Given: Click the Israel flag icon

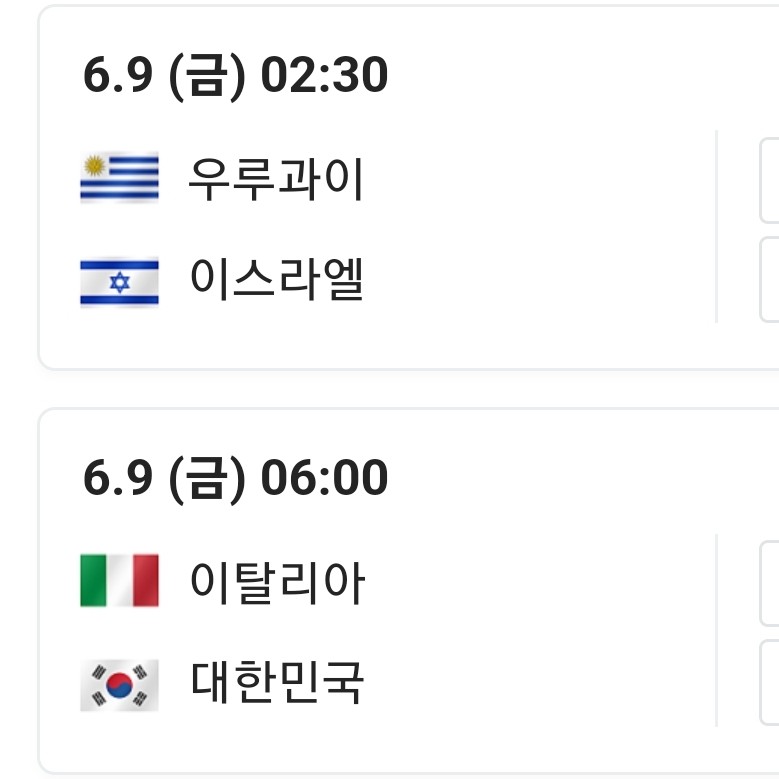Looking at the screenshot, I should pyautogui.click(x=119, y=282).
